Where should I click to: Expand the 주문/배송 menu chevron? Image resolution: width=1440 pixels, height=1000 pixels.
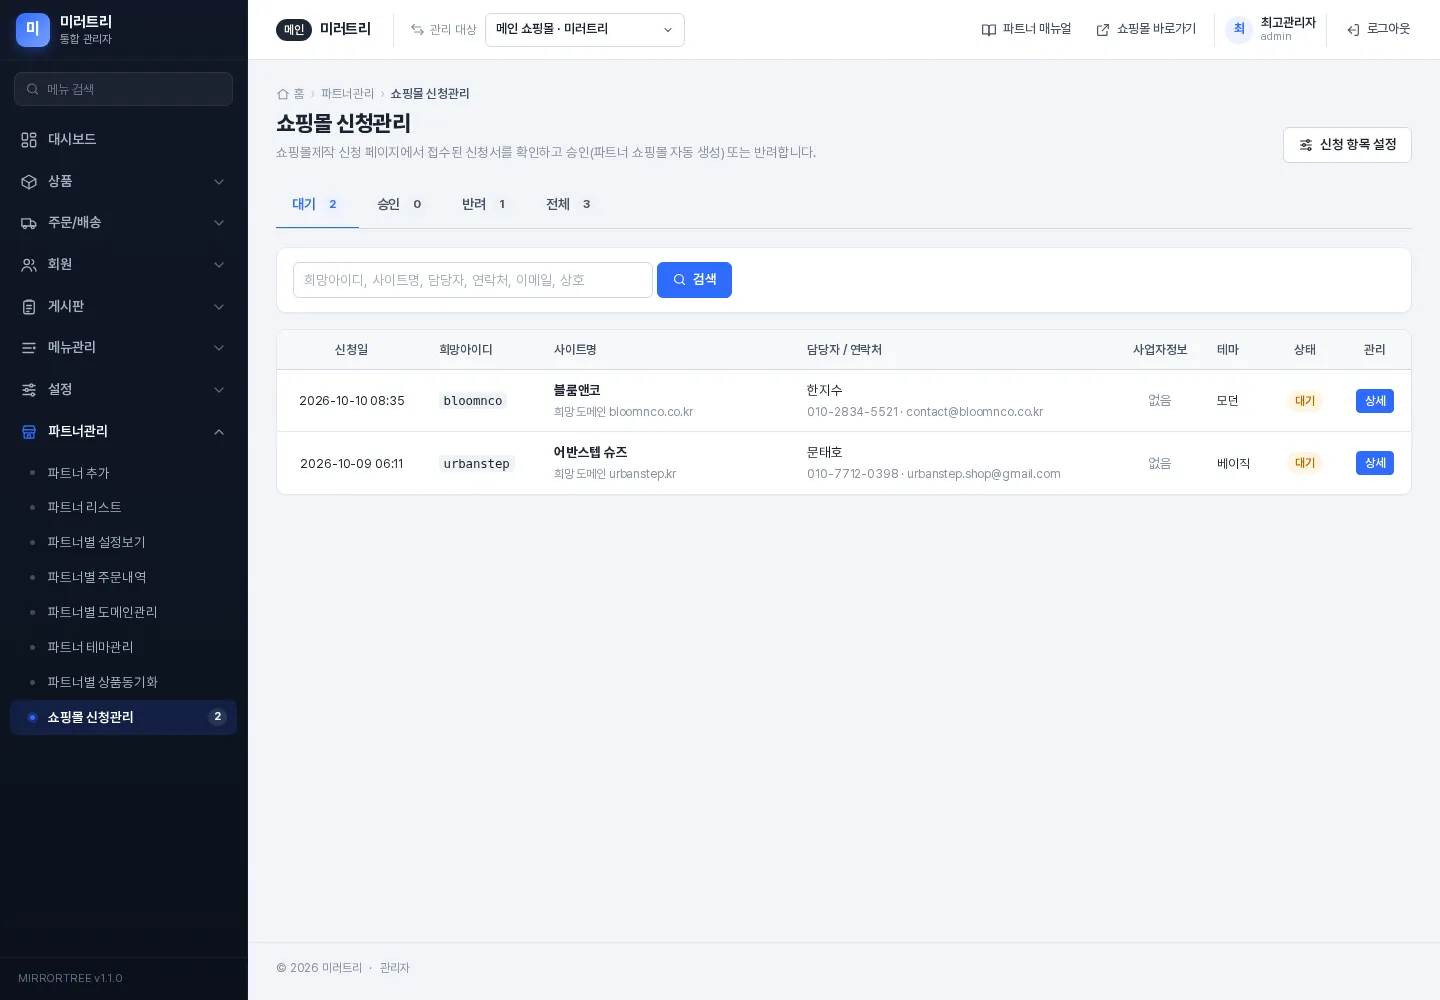tap(219, 223)
